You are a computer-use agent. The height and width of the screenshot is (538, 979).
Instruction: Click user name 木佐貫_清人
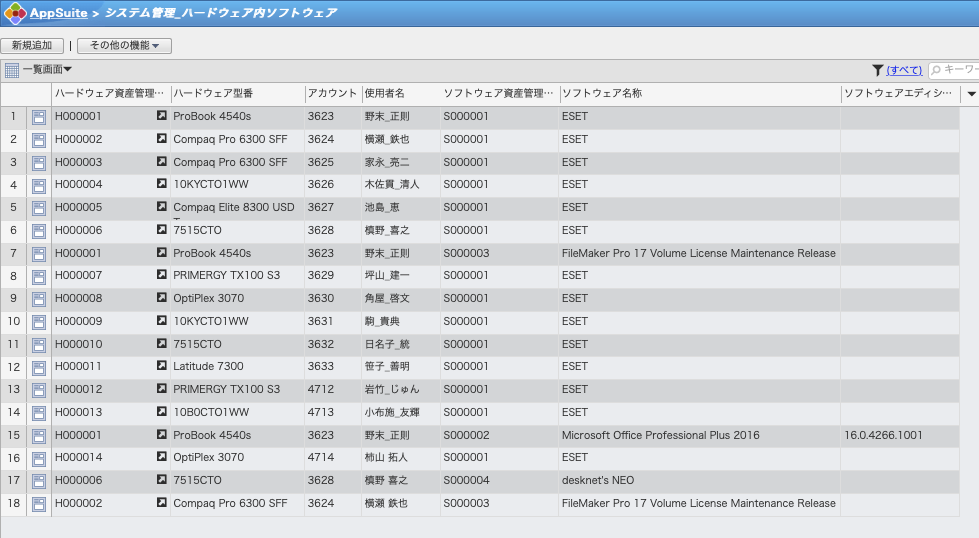[x=392, y=185]
